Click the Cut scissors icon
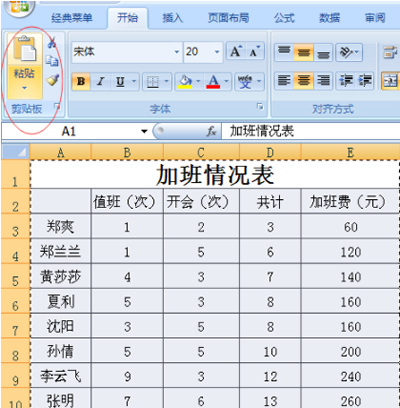The width and height of the screenshot is (400, 408). [x=52, y=42]
